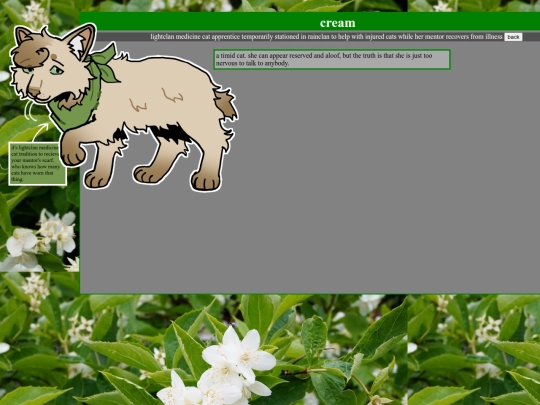This screenshot has height=405, width=540.
Task: Click the cat's raised front paw
Action: tap(73, 154)
